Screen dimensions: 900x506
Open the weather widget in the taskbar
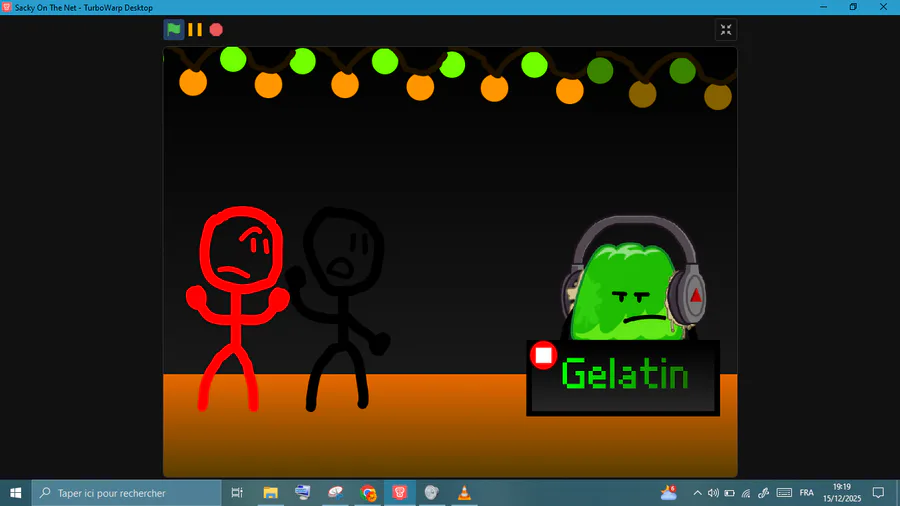(x=669, y=493)
